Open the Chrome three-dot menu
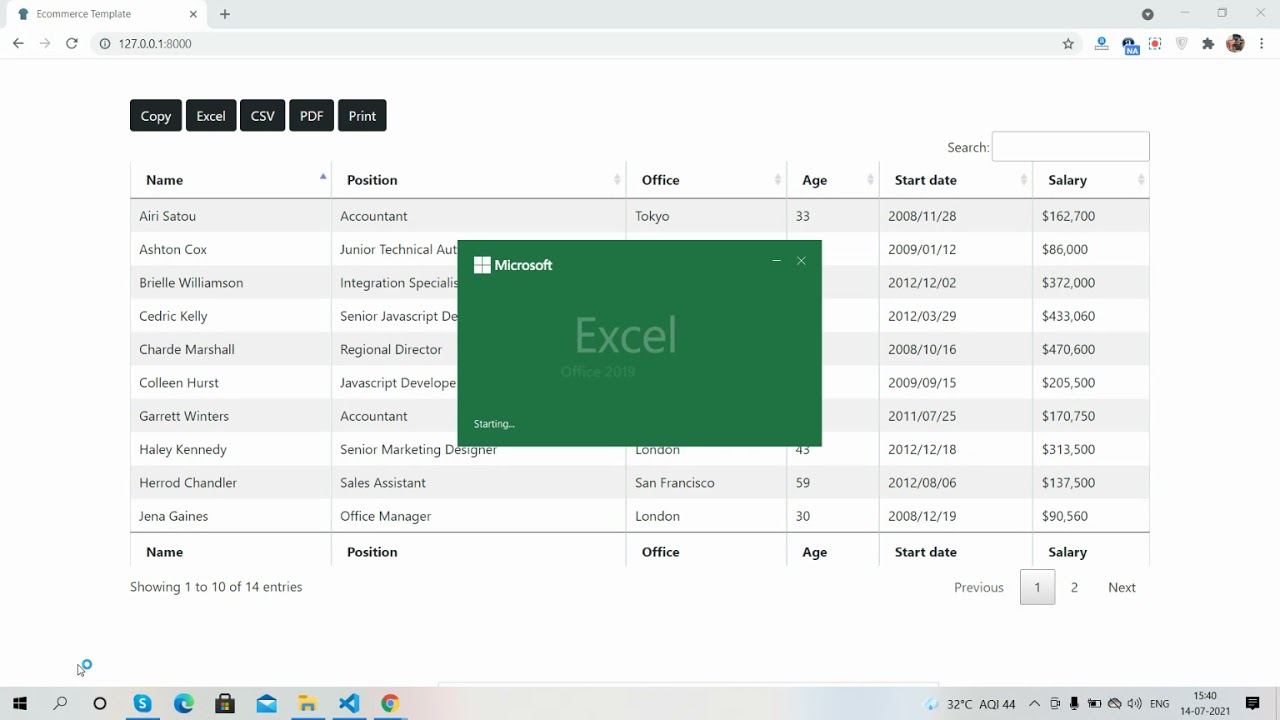Screen dimensions: 1280x720 point(1262,44)
